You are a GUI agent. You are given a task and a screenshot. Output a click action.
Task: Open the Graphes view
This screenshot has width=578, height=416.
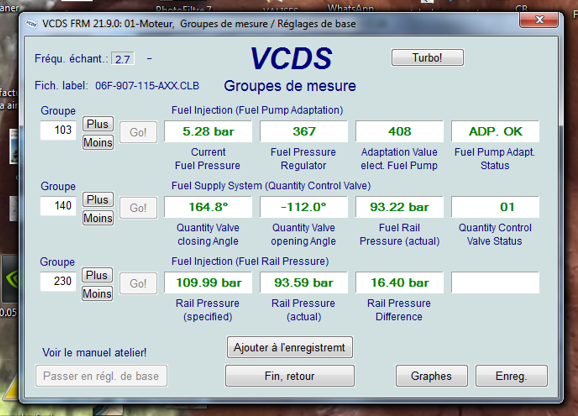pos(432,376)
